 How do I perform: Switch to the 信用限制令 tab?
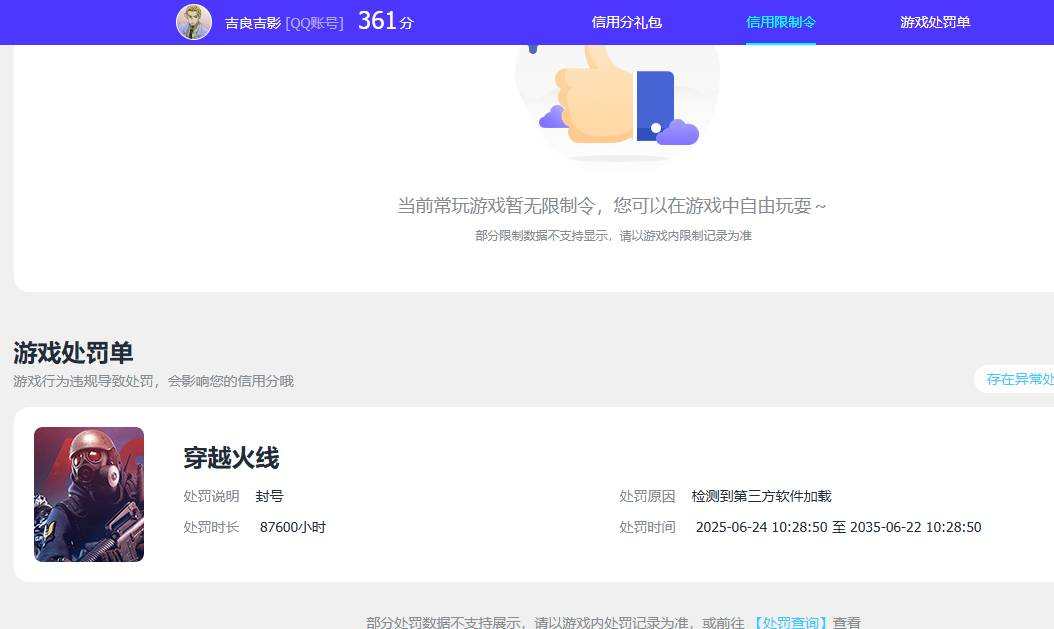pos(780,22)
